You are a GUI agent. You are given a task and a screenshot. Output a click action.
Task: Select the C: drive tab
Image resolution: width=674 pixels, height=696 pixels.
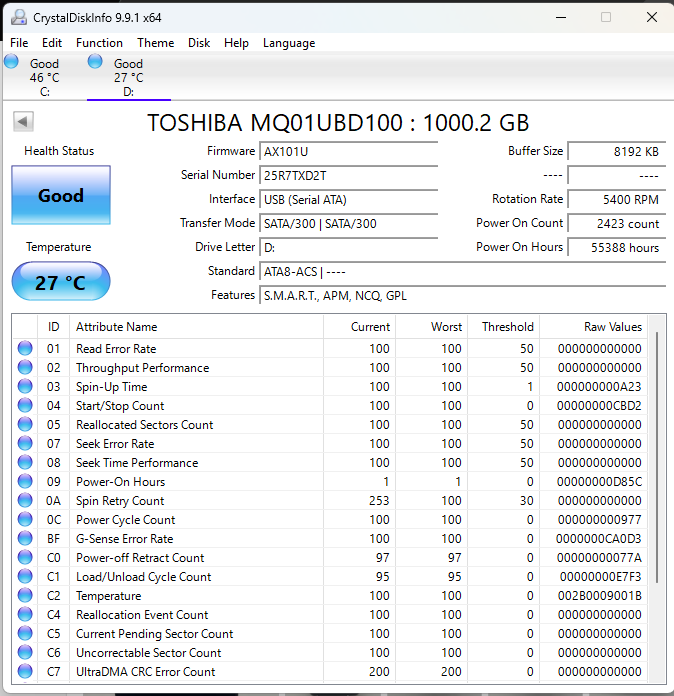coord(44,77)
